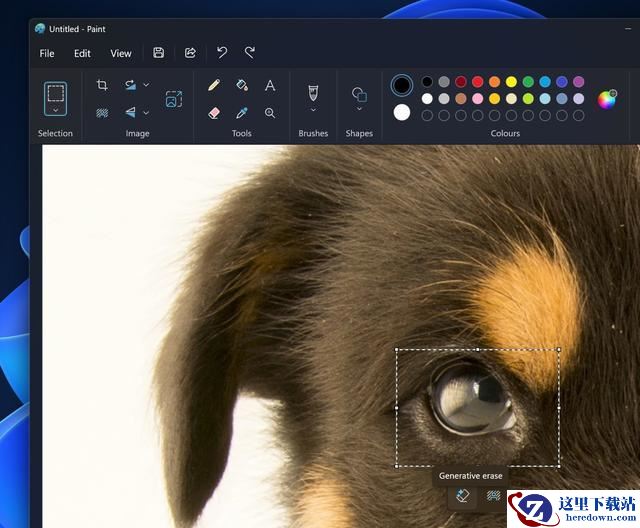
Task: Click Remove background icon in Image group
Action: (x=102, y=113)
